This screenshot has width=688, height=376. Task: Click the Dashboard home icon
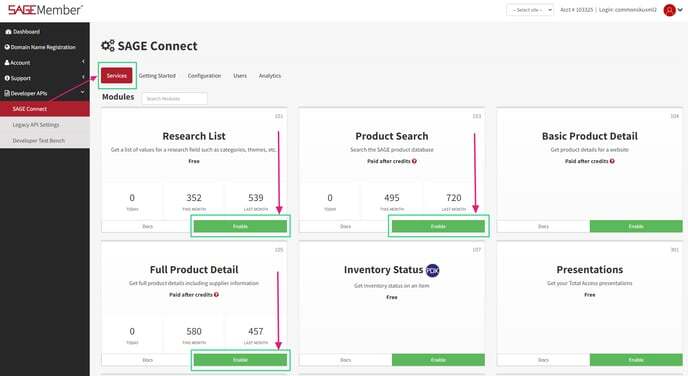click(x=8, y=32)
